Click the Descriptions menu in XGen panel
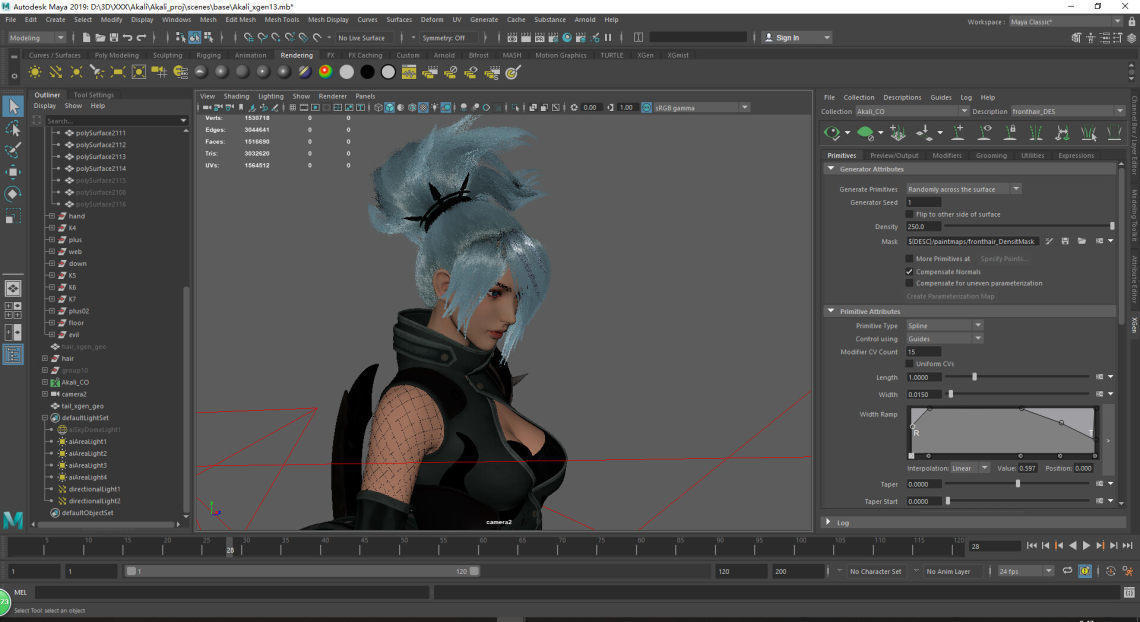The image size is (1140, 622). [902, 97]
